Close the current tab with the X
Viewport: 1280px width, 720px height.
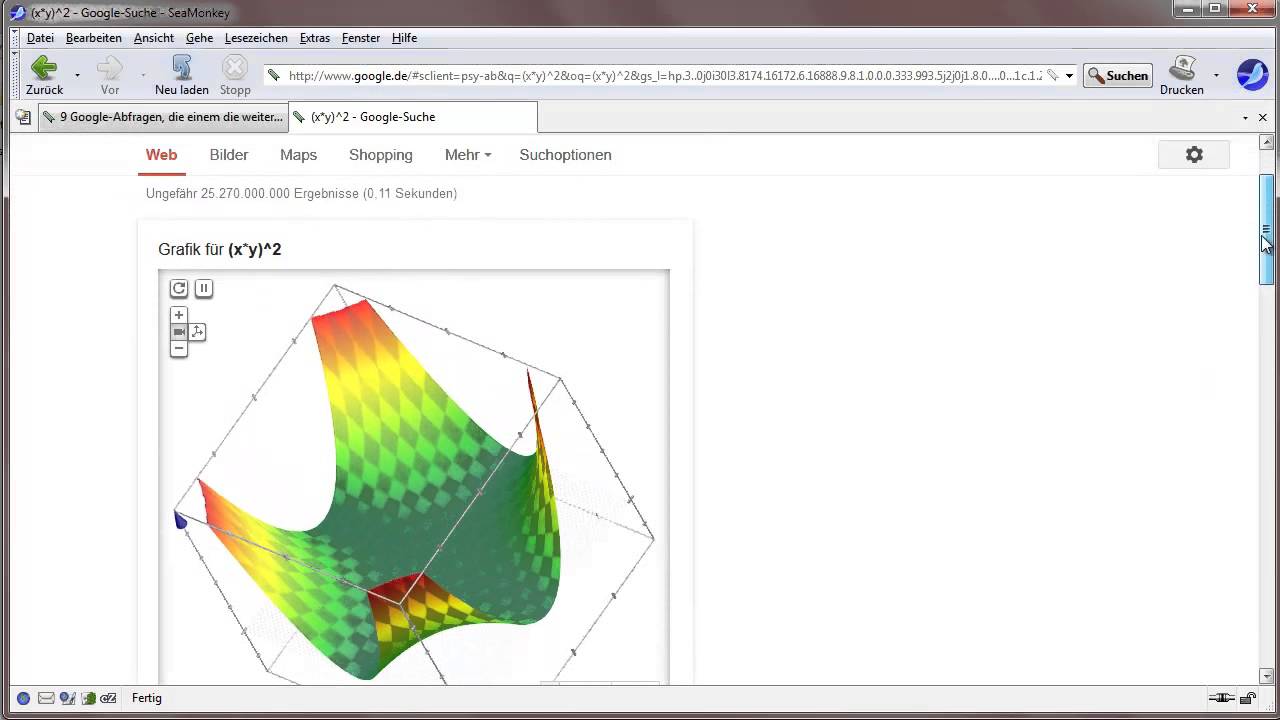pos(1264,117)
